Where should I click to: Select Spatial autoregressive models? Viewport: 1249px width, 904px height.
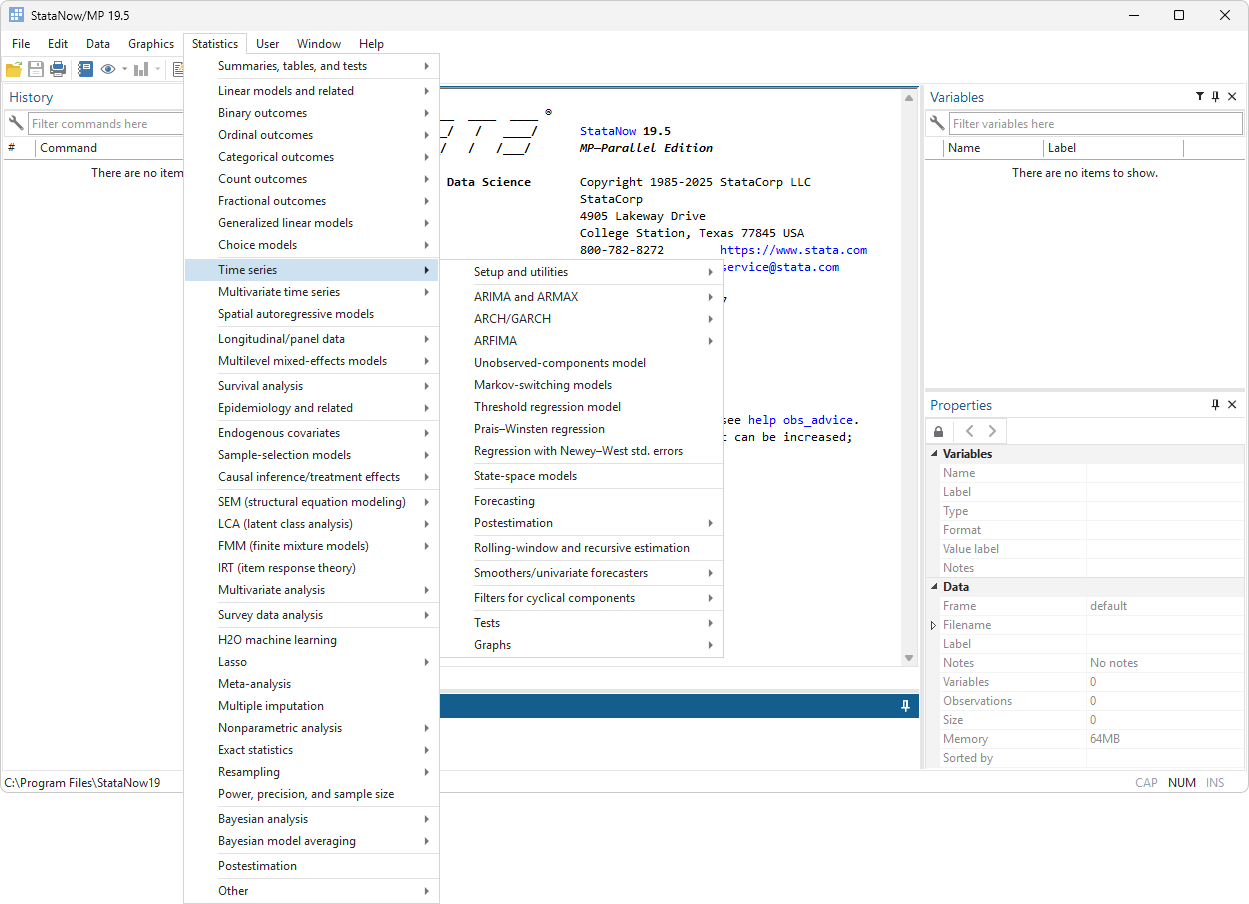(x=312, y=314)
